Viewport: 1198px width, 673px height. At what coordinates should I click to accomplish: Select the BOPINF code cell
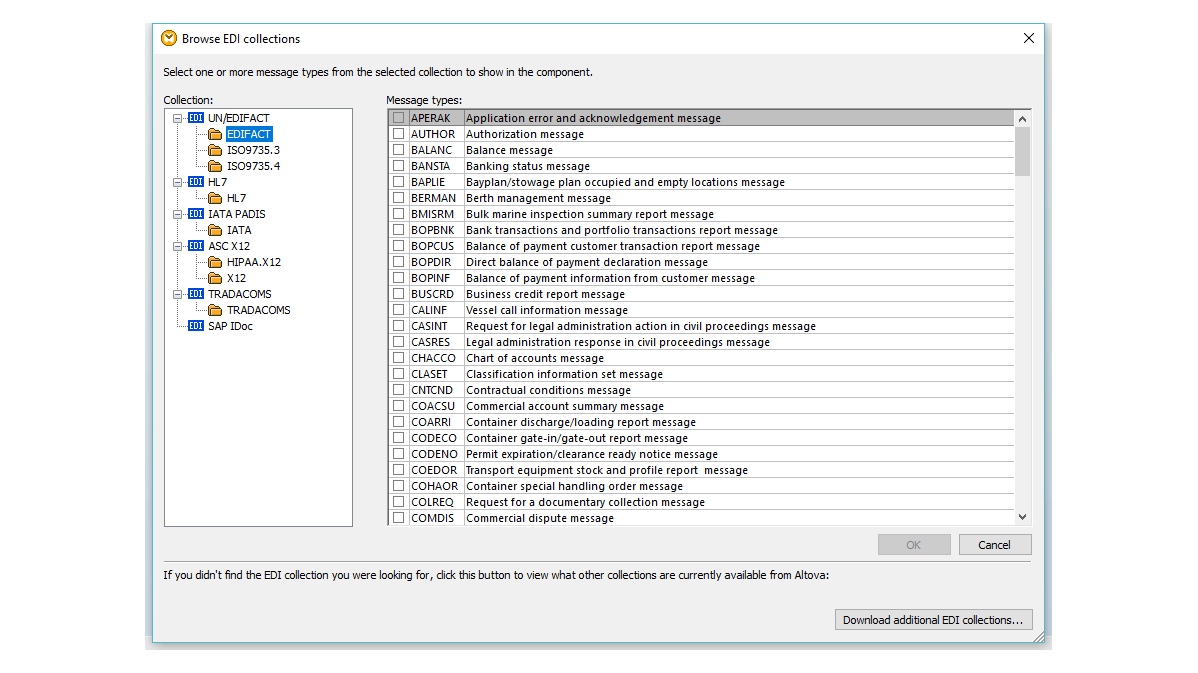pyautogui.click(x=431, y=279)
